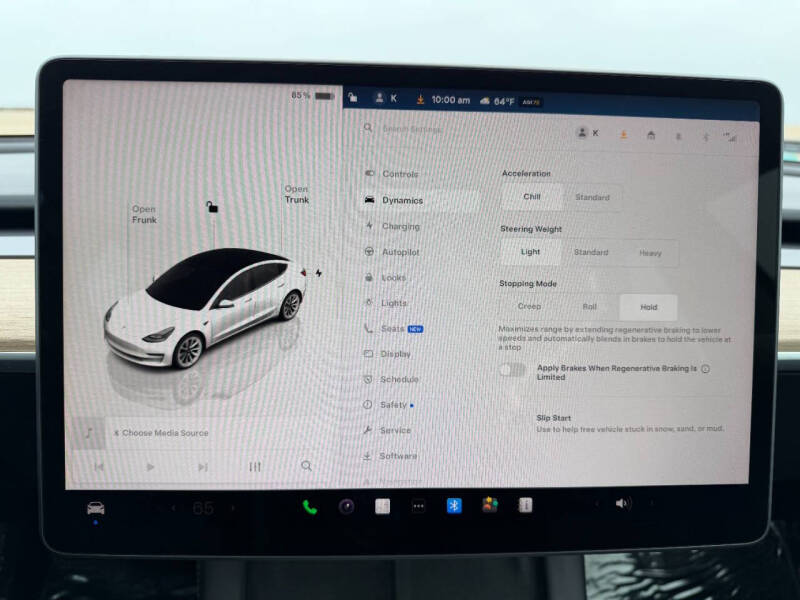Open the manual info app icon

[x=526, y=505]
